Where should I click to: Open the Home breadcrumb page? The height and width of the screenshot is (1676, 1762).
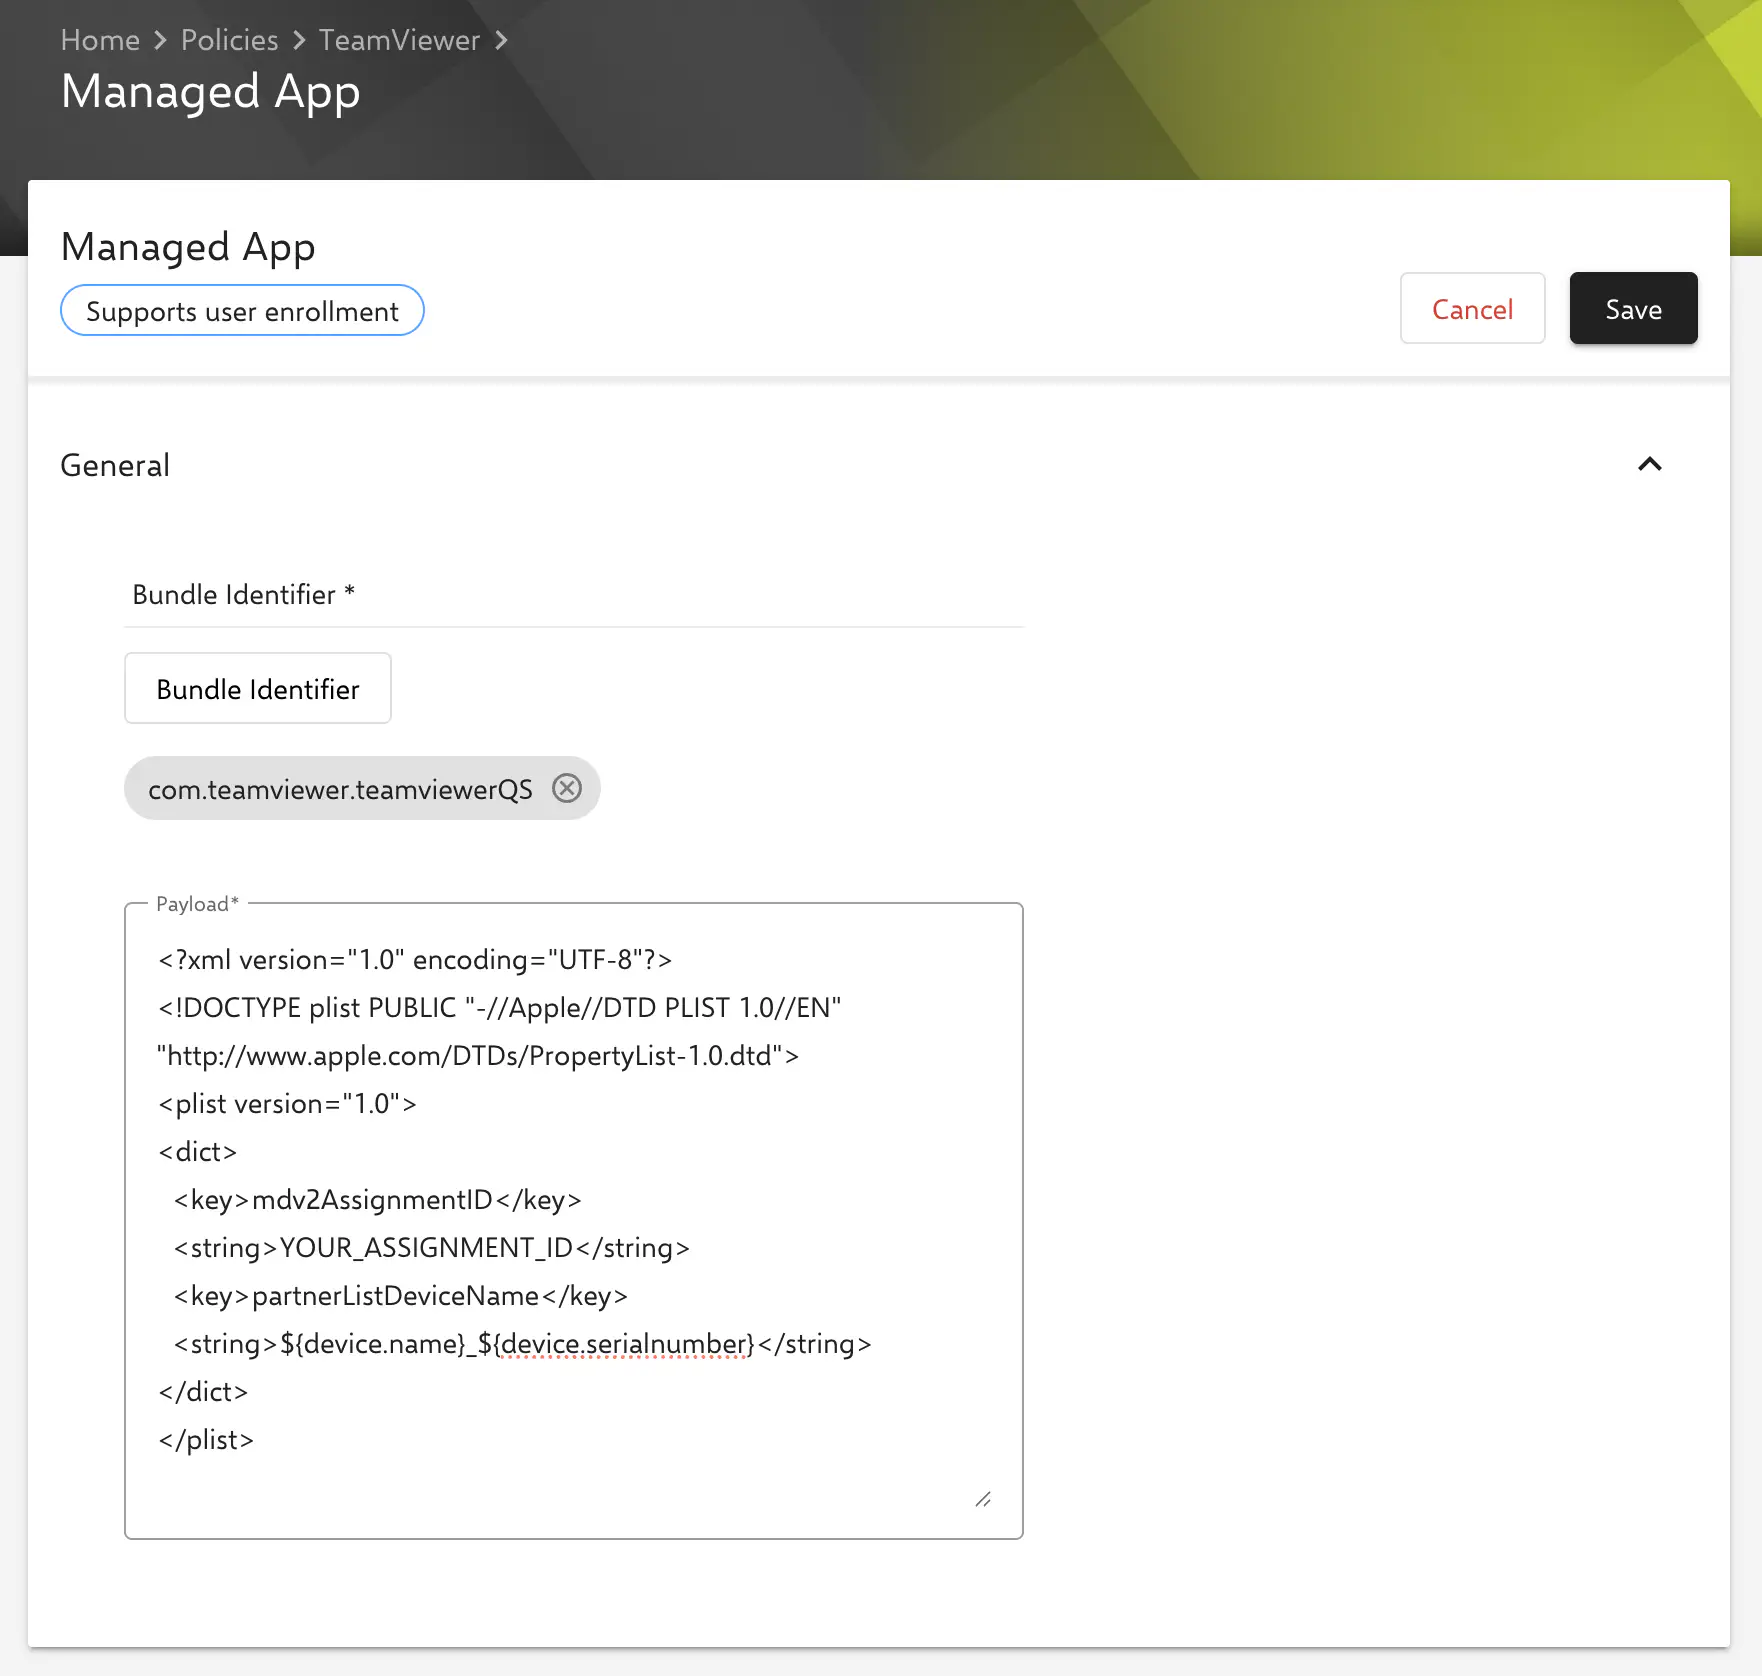click(100, 40)
